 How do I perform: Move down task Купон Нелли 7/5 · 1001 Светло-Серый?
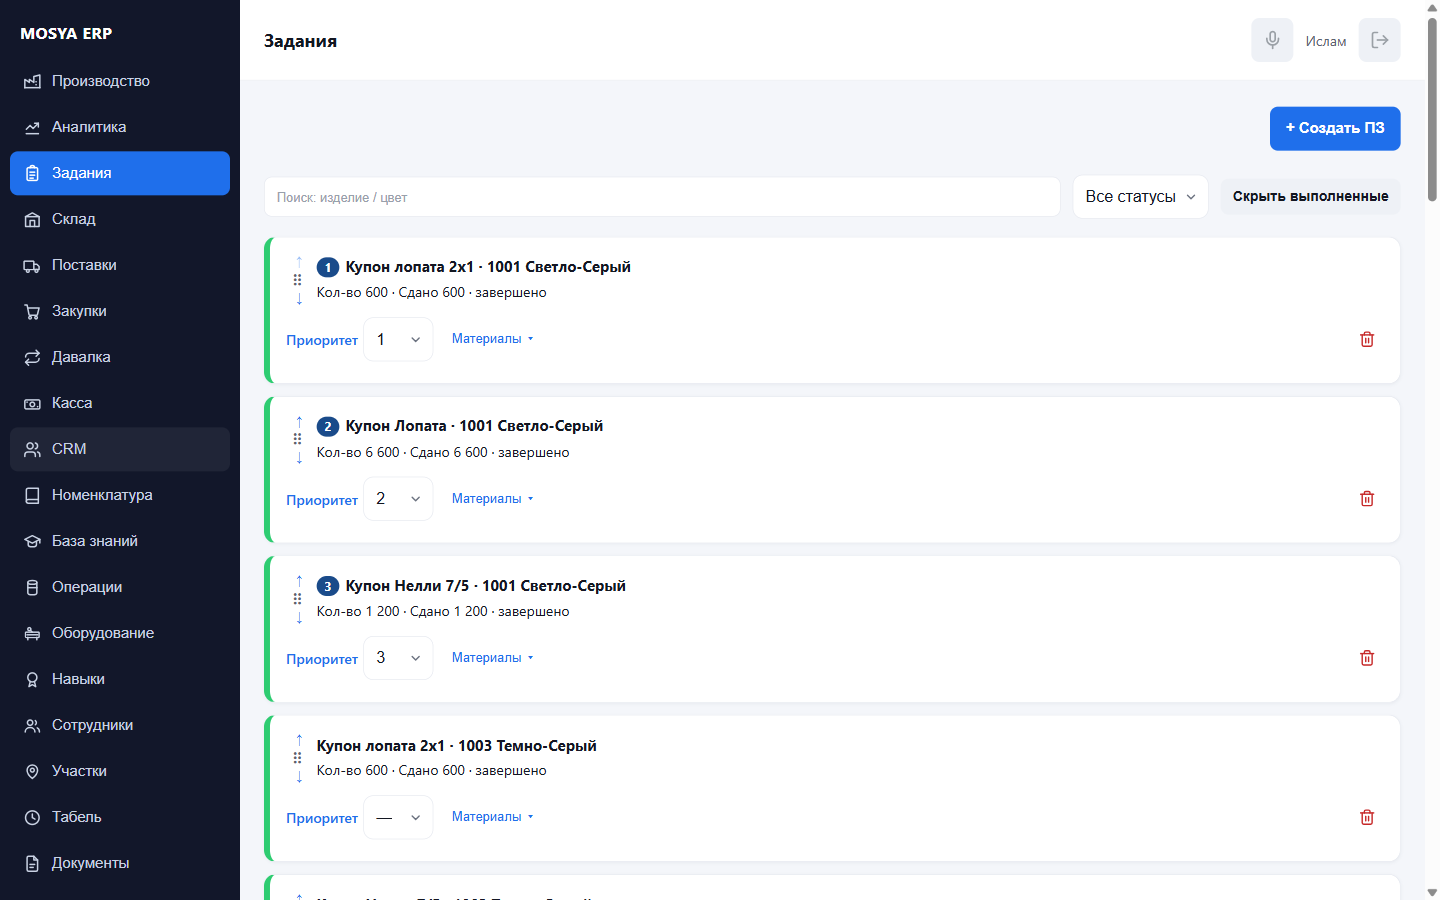coord(299,617)
